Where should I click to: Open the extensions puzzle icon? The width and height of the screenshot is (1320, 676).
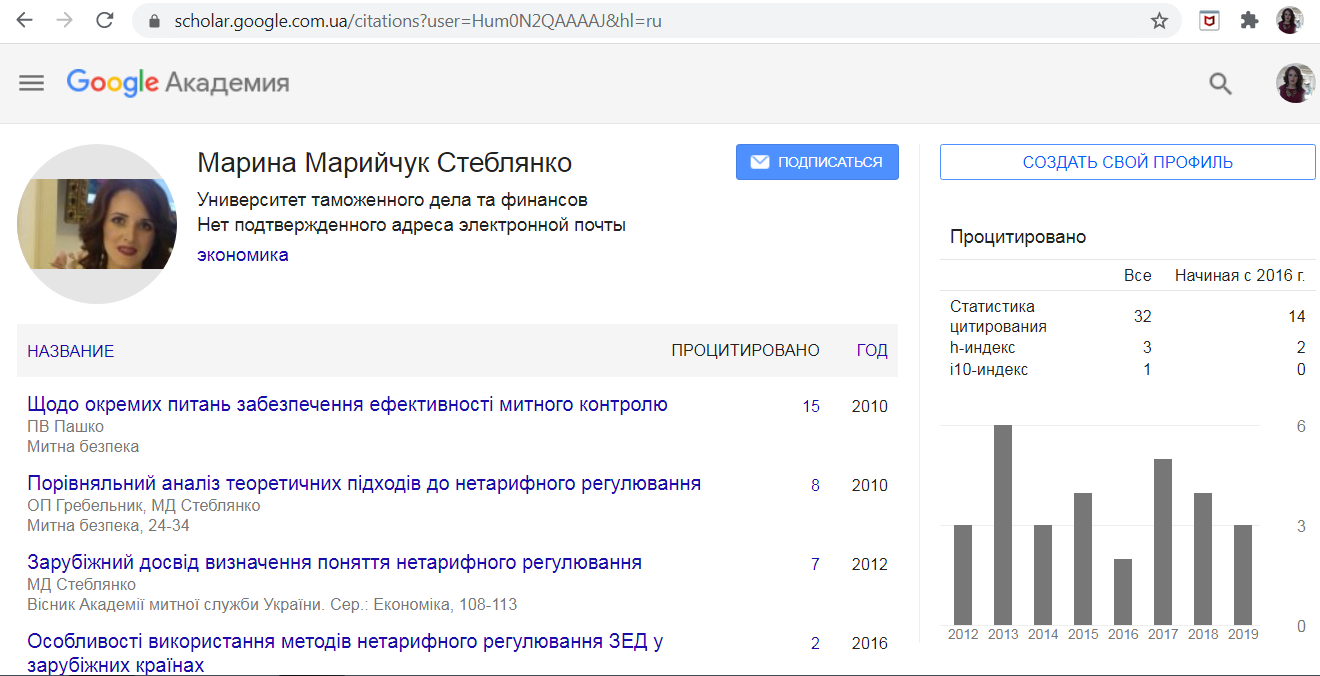pos(1249,21)
